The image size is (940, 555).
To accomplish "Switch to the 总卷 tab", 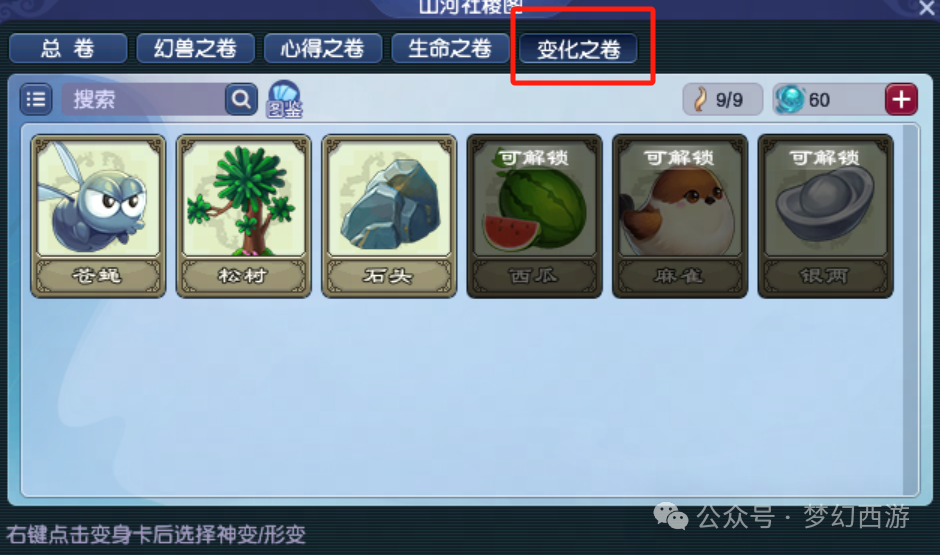I will point(68,49).
